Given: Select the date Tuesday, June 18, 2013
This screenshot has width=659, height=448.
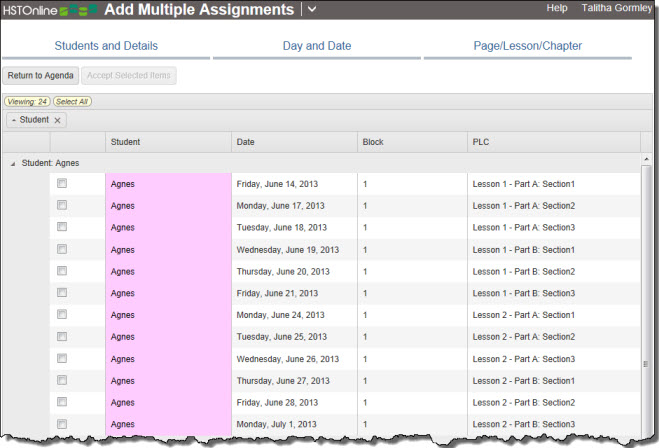Looking at the screenshot, I should point(282,228).
